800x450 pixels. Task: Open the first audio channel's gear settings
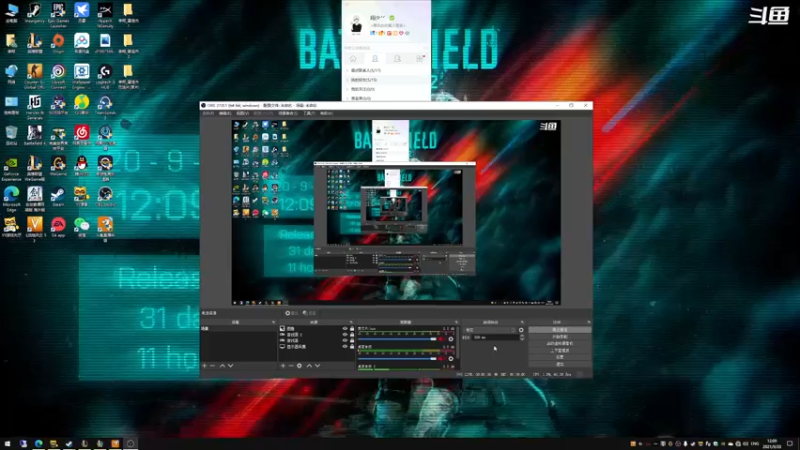(451, 339)
